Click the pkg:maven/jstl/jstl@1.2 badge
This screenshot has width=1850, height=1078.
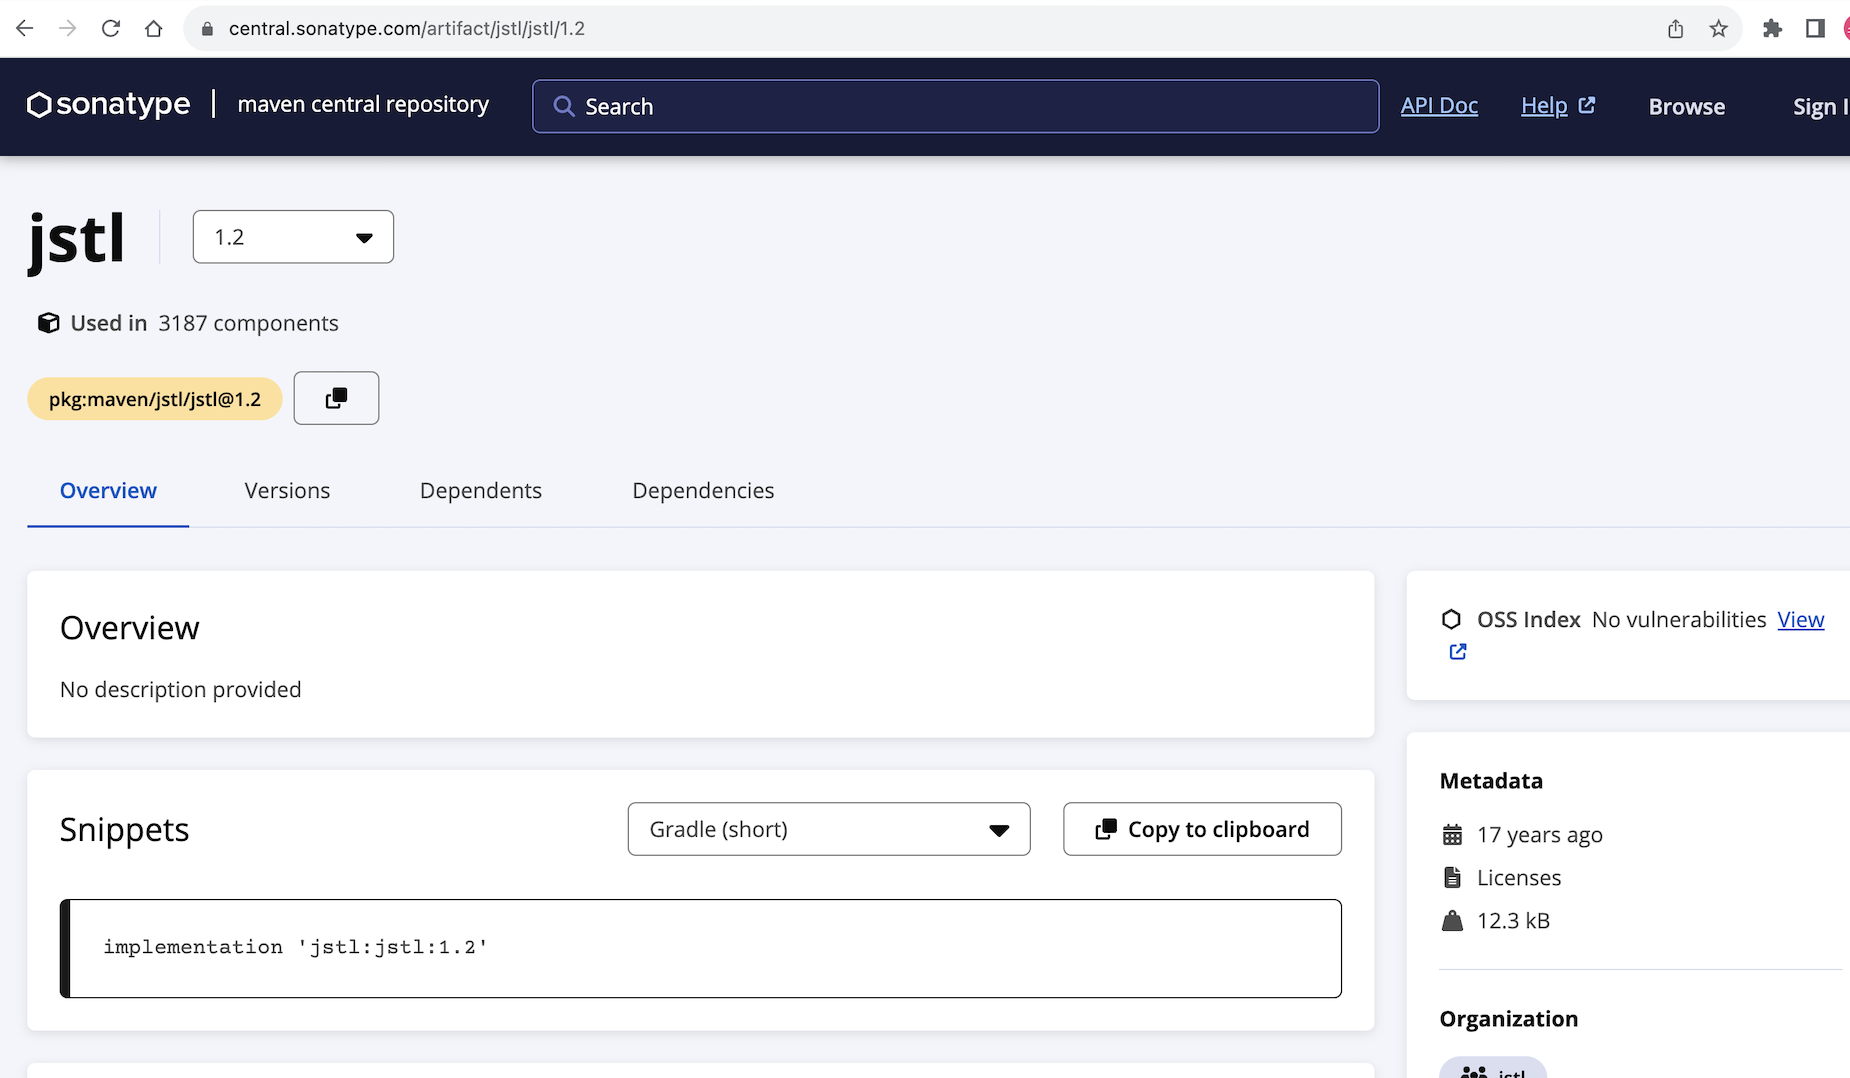click(155, 399)
